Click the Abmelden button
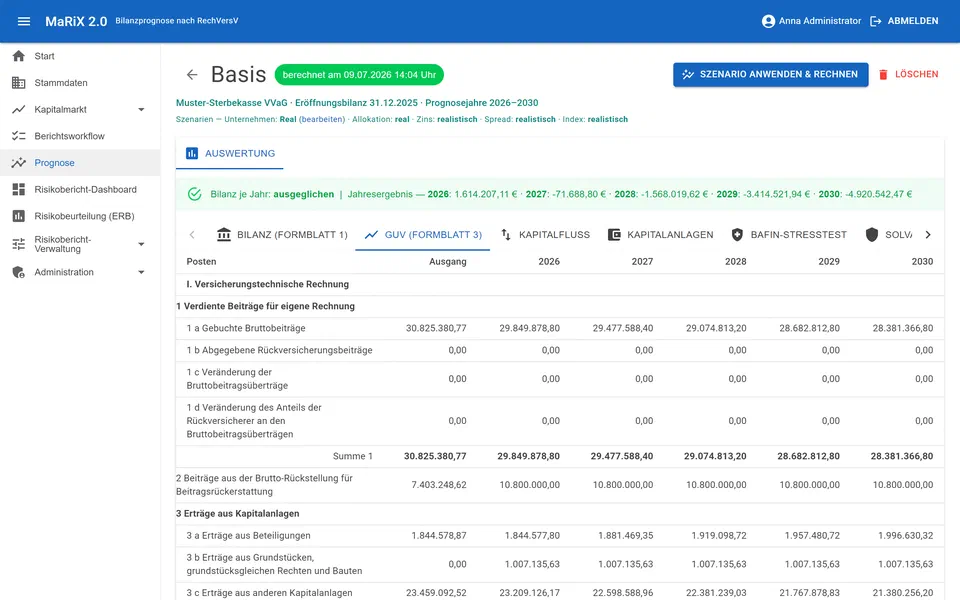The width and height of the screenshot is (960, 600). tap(904, 21)
